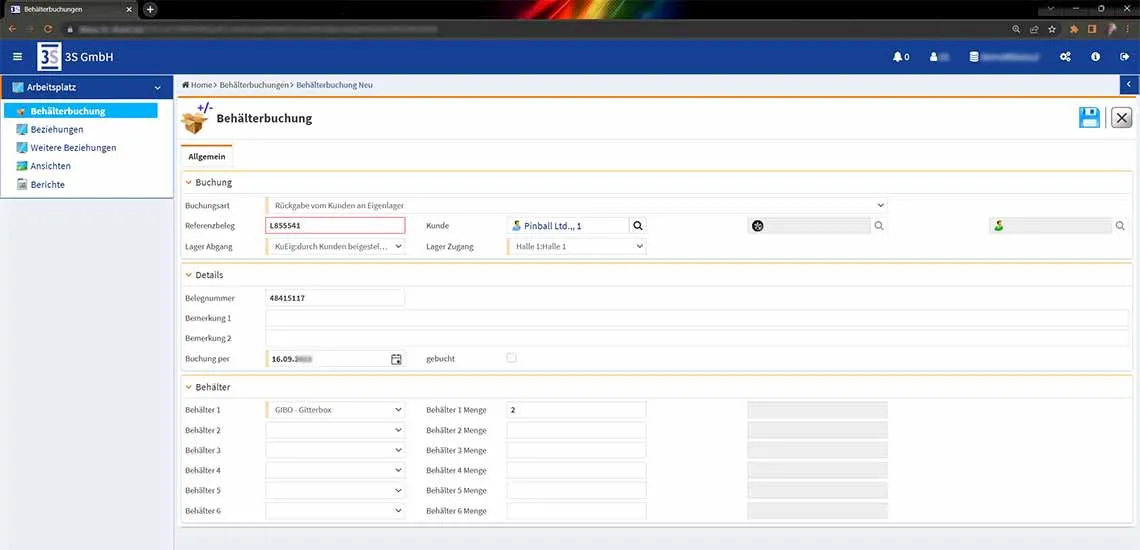Go to Home in the breadcrumb
This screenshot has width=1140, height=550.
click(x=198, y=85)
